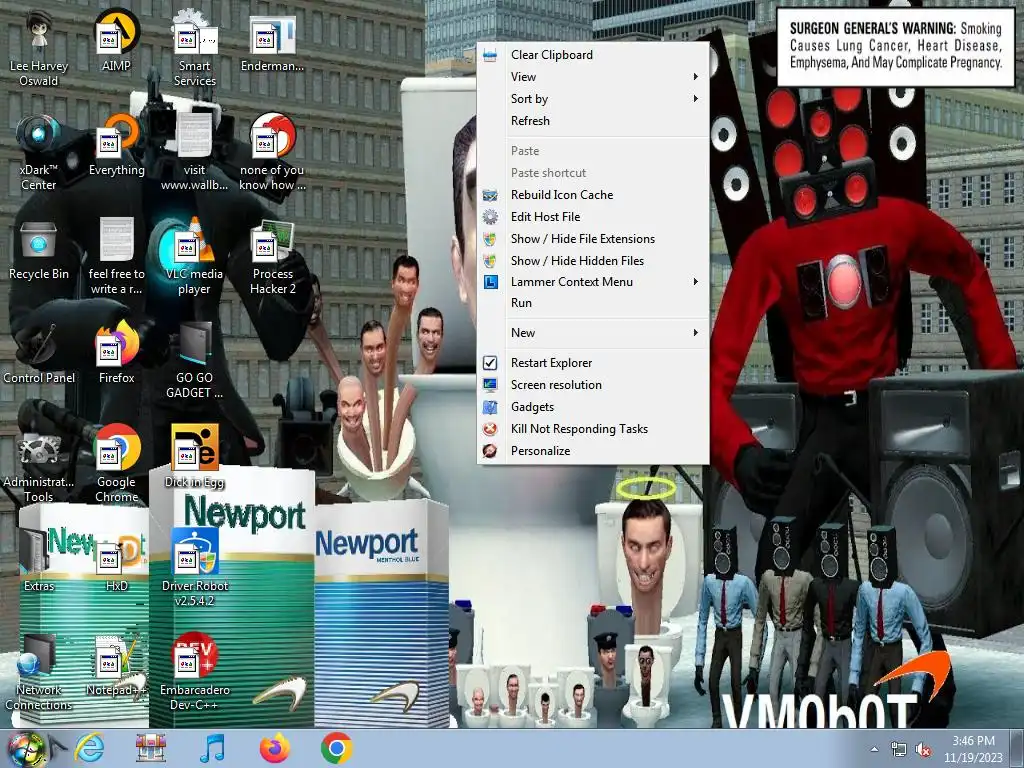Select the 'feel free to write a r...' file
This screenshot has width=1024, height=768.
(116, 256)
